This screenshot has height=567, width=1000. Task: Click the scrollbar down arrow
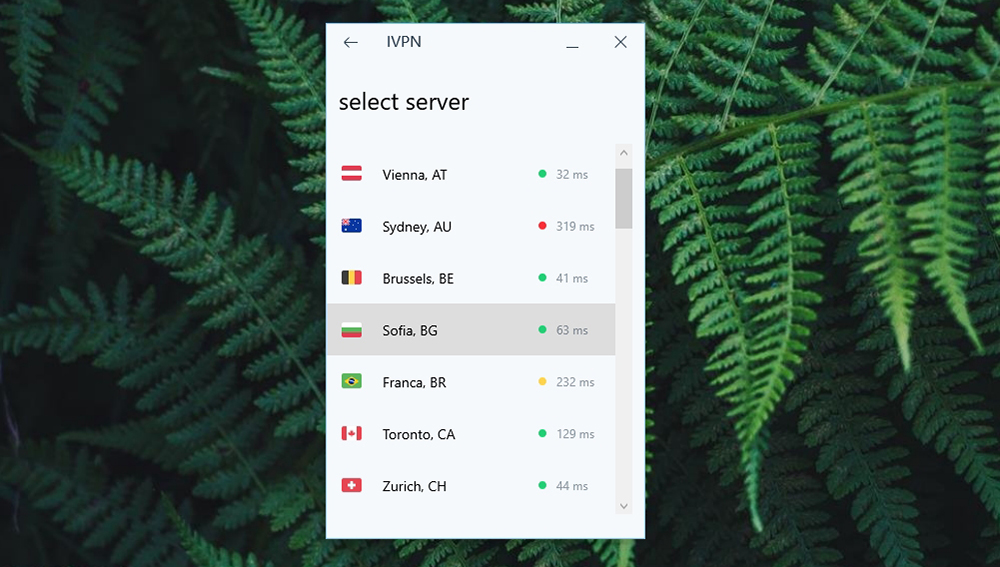coord(624,506)
